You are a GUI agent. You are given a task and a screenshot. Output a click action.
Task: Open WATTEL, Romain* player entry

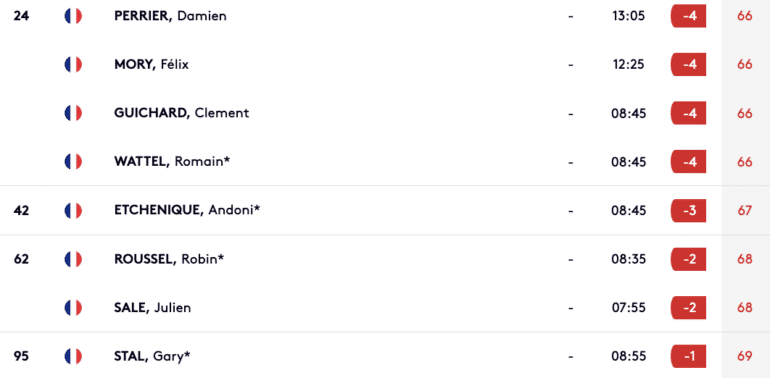[x=172, y=162]
